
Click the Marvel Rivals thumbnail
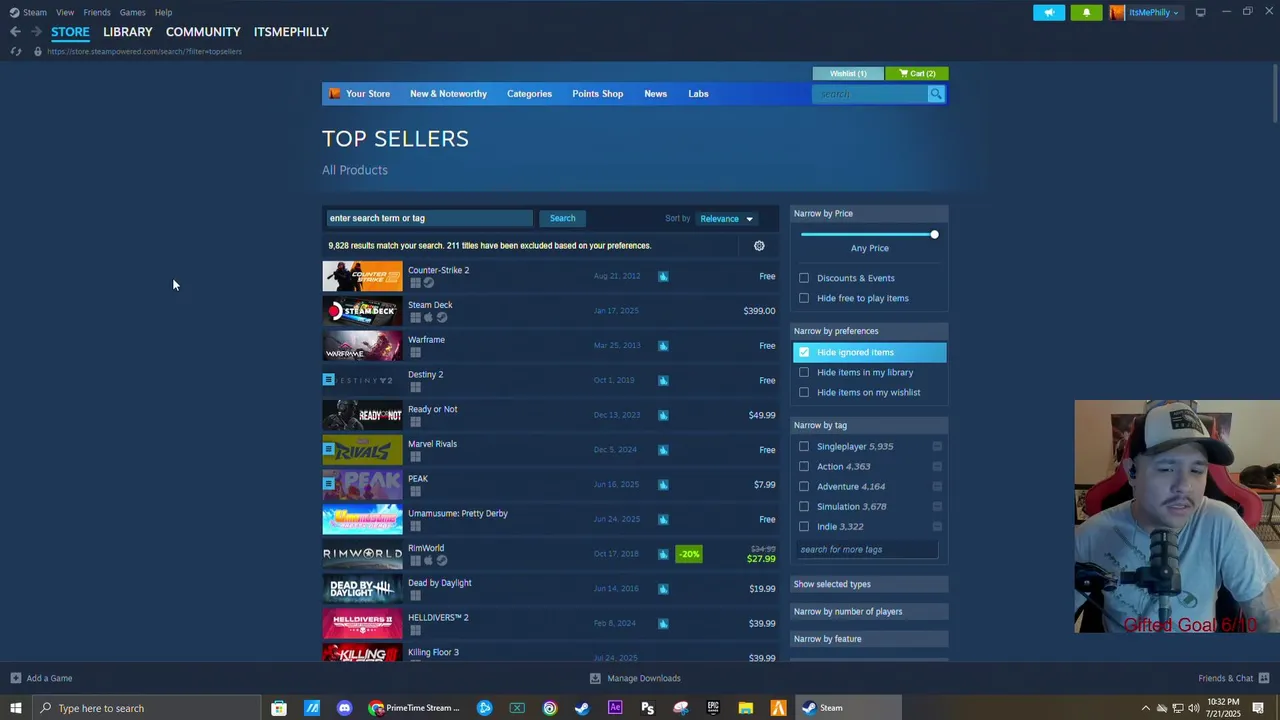coord(362,449)
